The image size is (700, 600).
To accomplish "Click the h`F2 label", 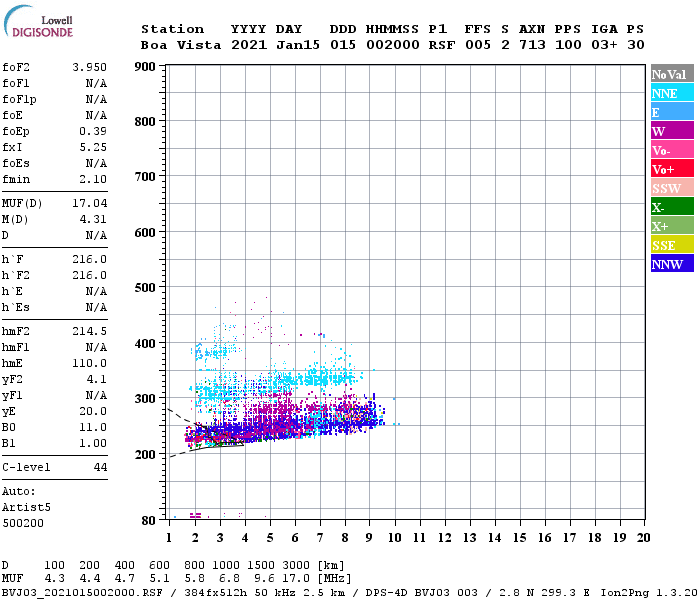I will click(16, 275).
